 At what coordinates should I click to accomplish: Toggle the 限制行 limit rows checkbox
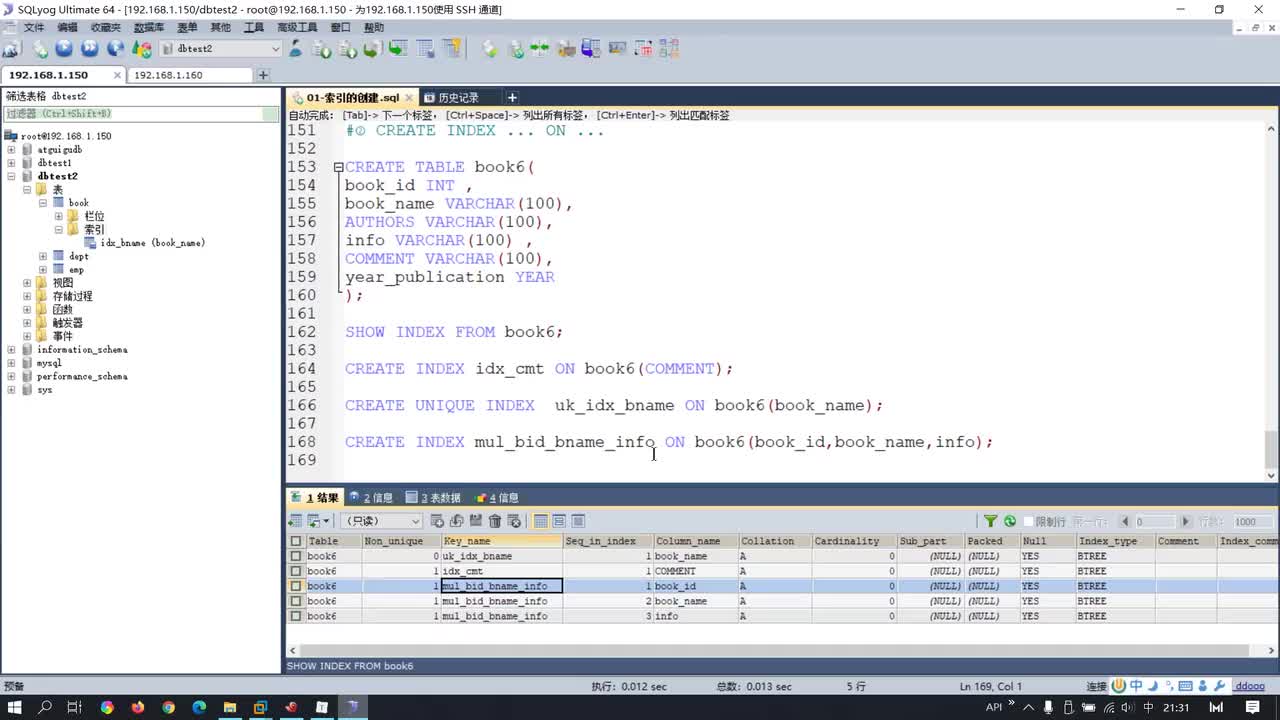1029,521
